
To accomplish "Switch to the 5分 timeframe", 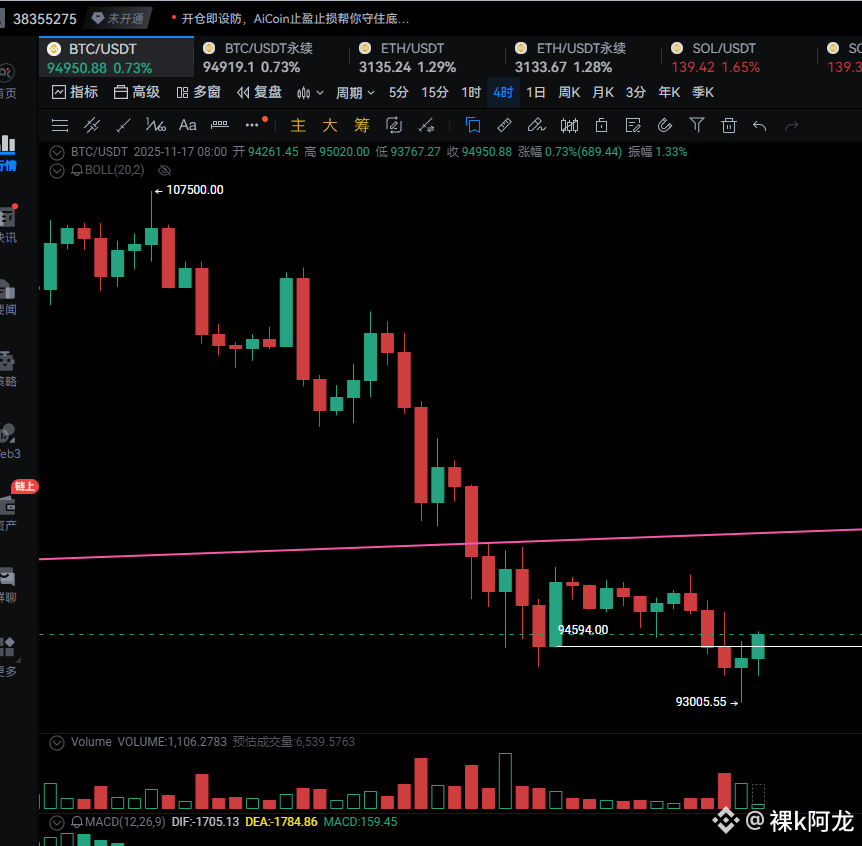I will point(399,92).
